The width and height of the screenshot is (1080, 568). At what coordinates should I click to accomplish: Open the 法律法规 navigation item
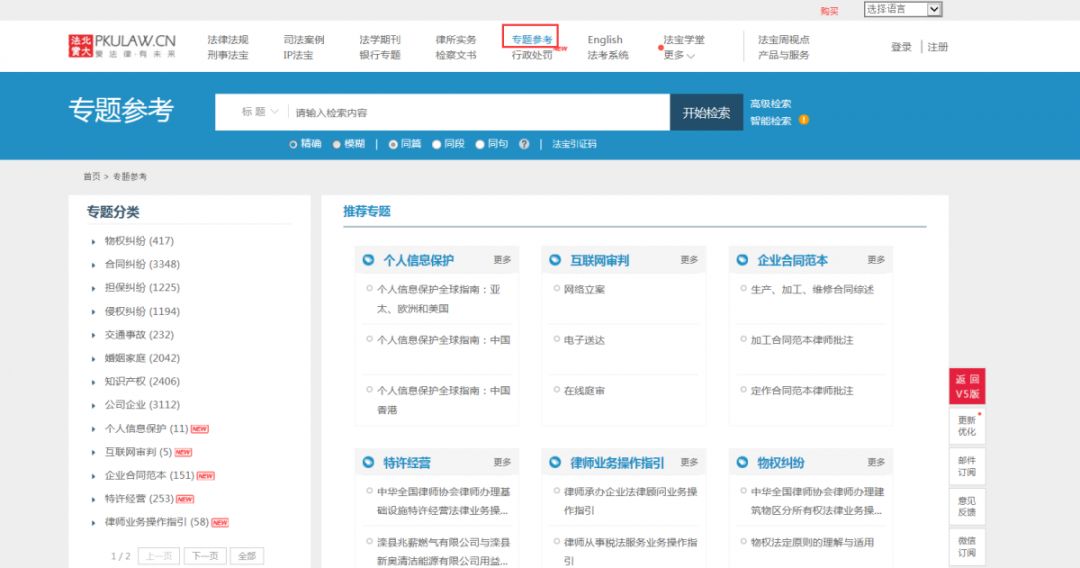[x=227, y=40]
